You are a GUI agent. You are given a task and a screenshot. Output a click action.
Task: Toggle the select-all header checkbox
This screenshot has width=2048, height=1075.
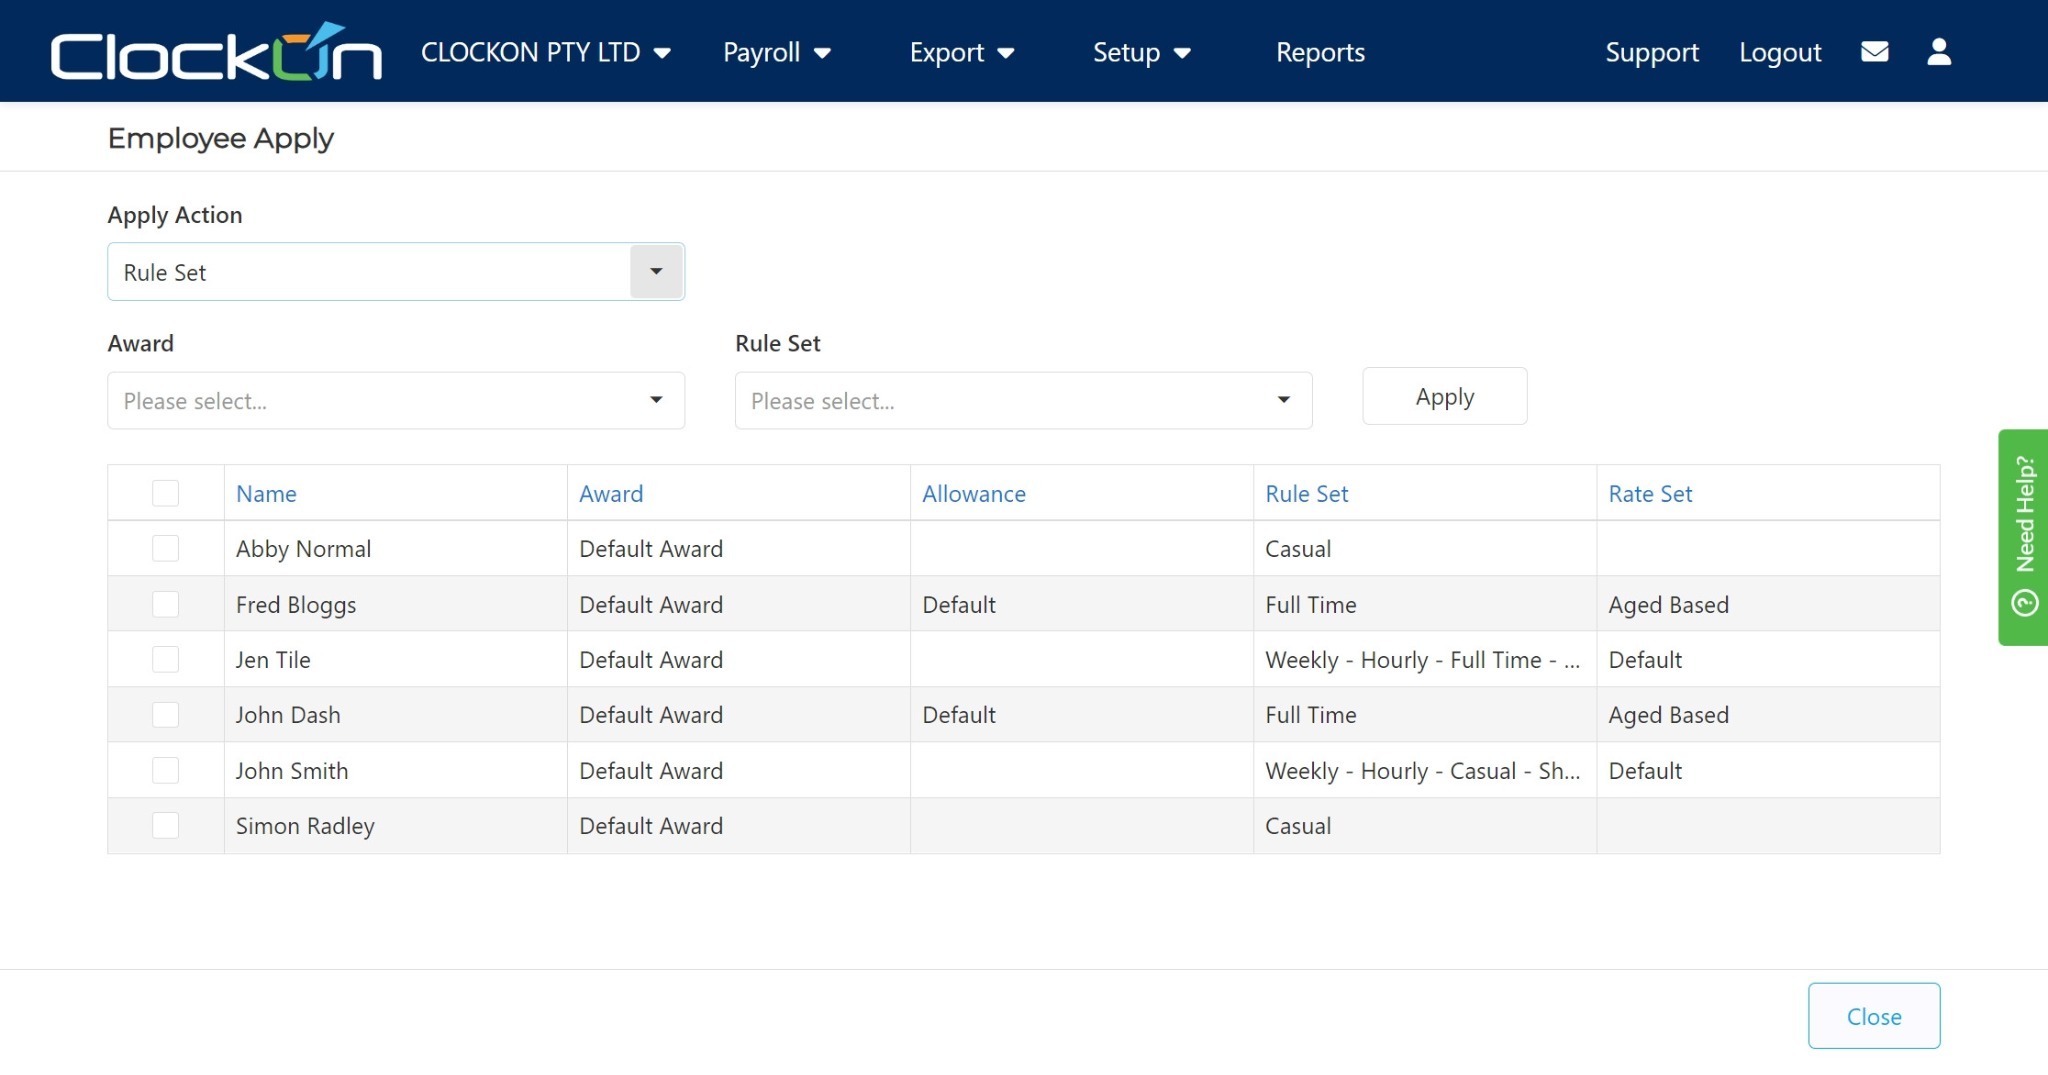click(165, 493)
